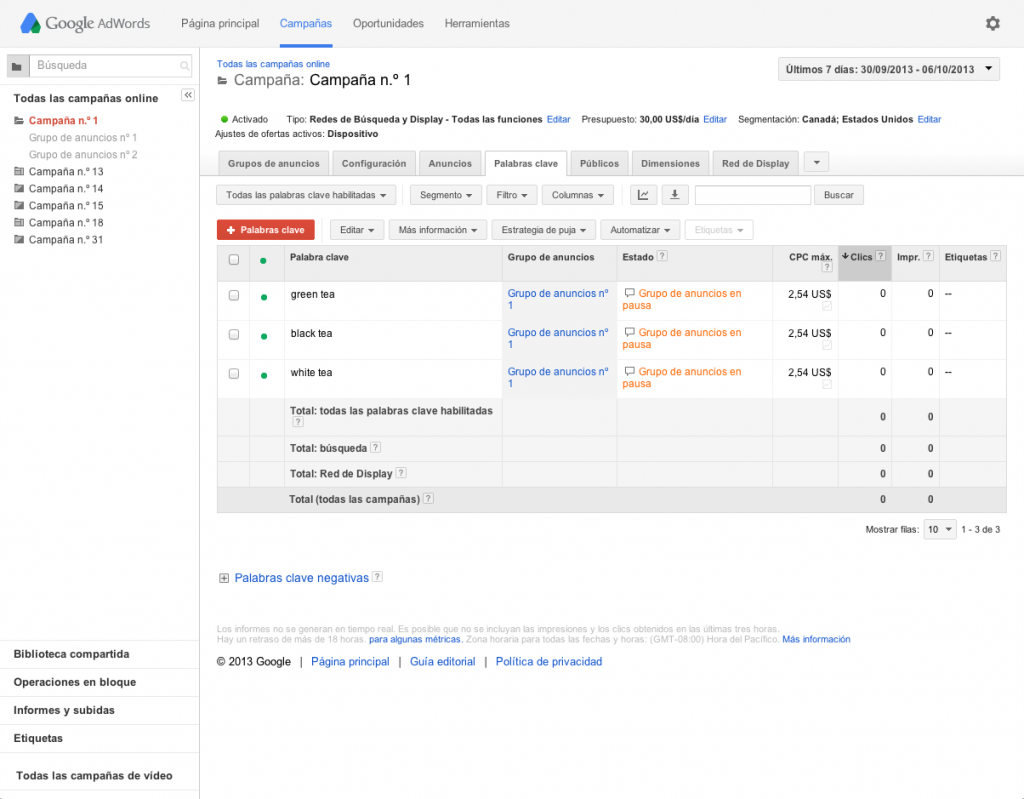Switch to the Anuncios tab
Screen dimensions: 1024x799
(450, 163)
